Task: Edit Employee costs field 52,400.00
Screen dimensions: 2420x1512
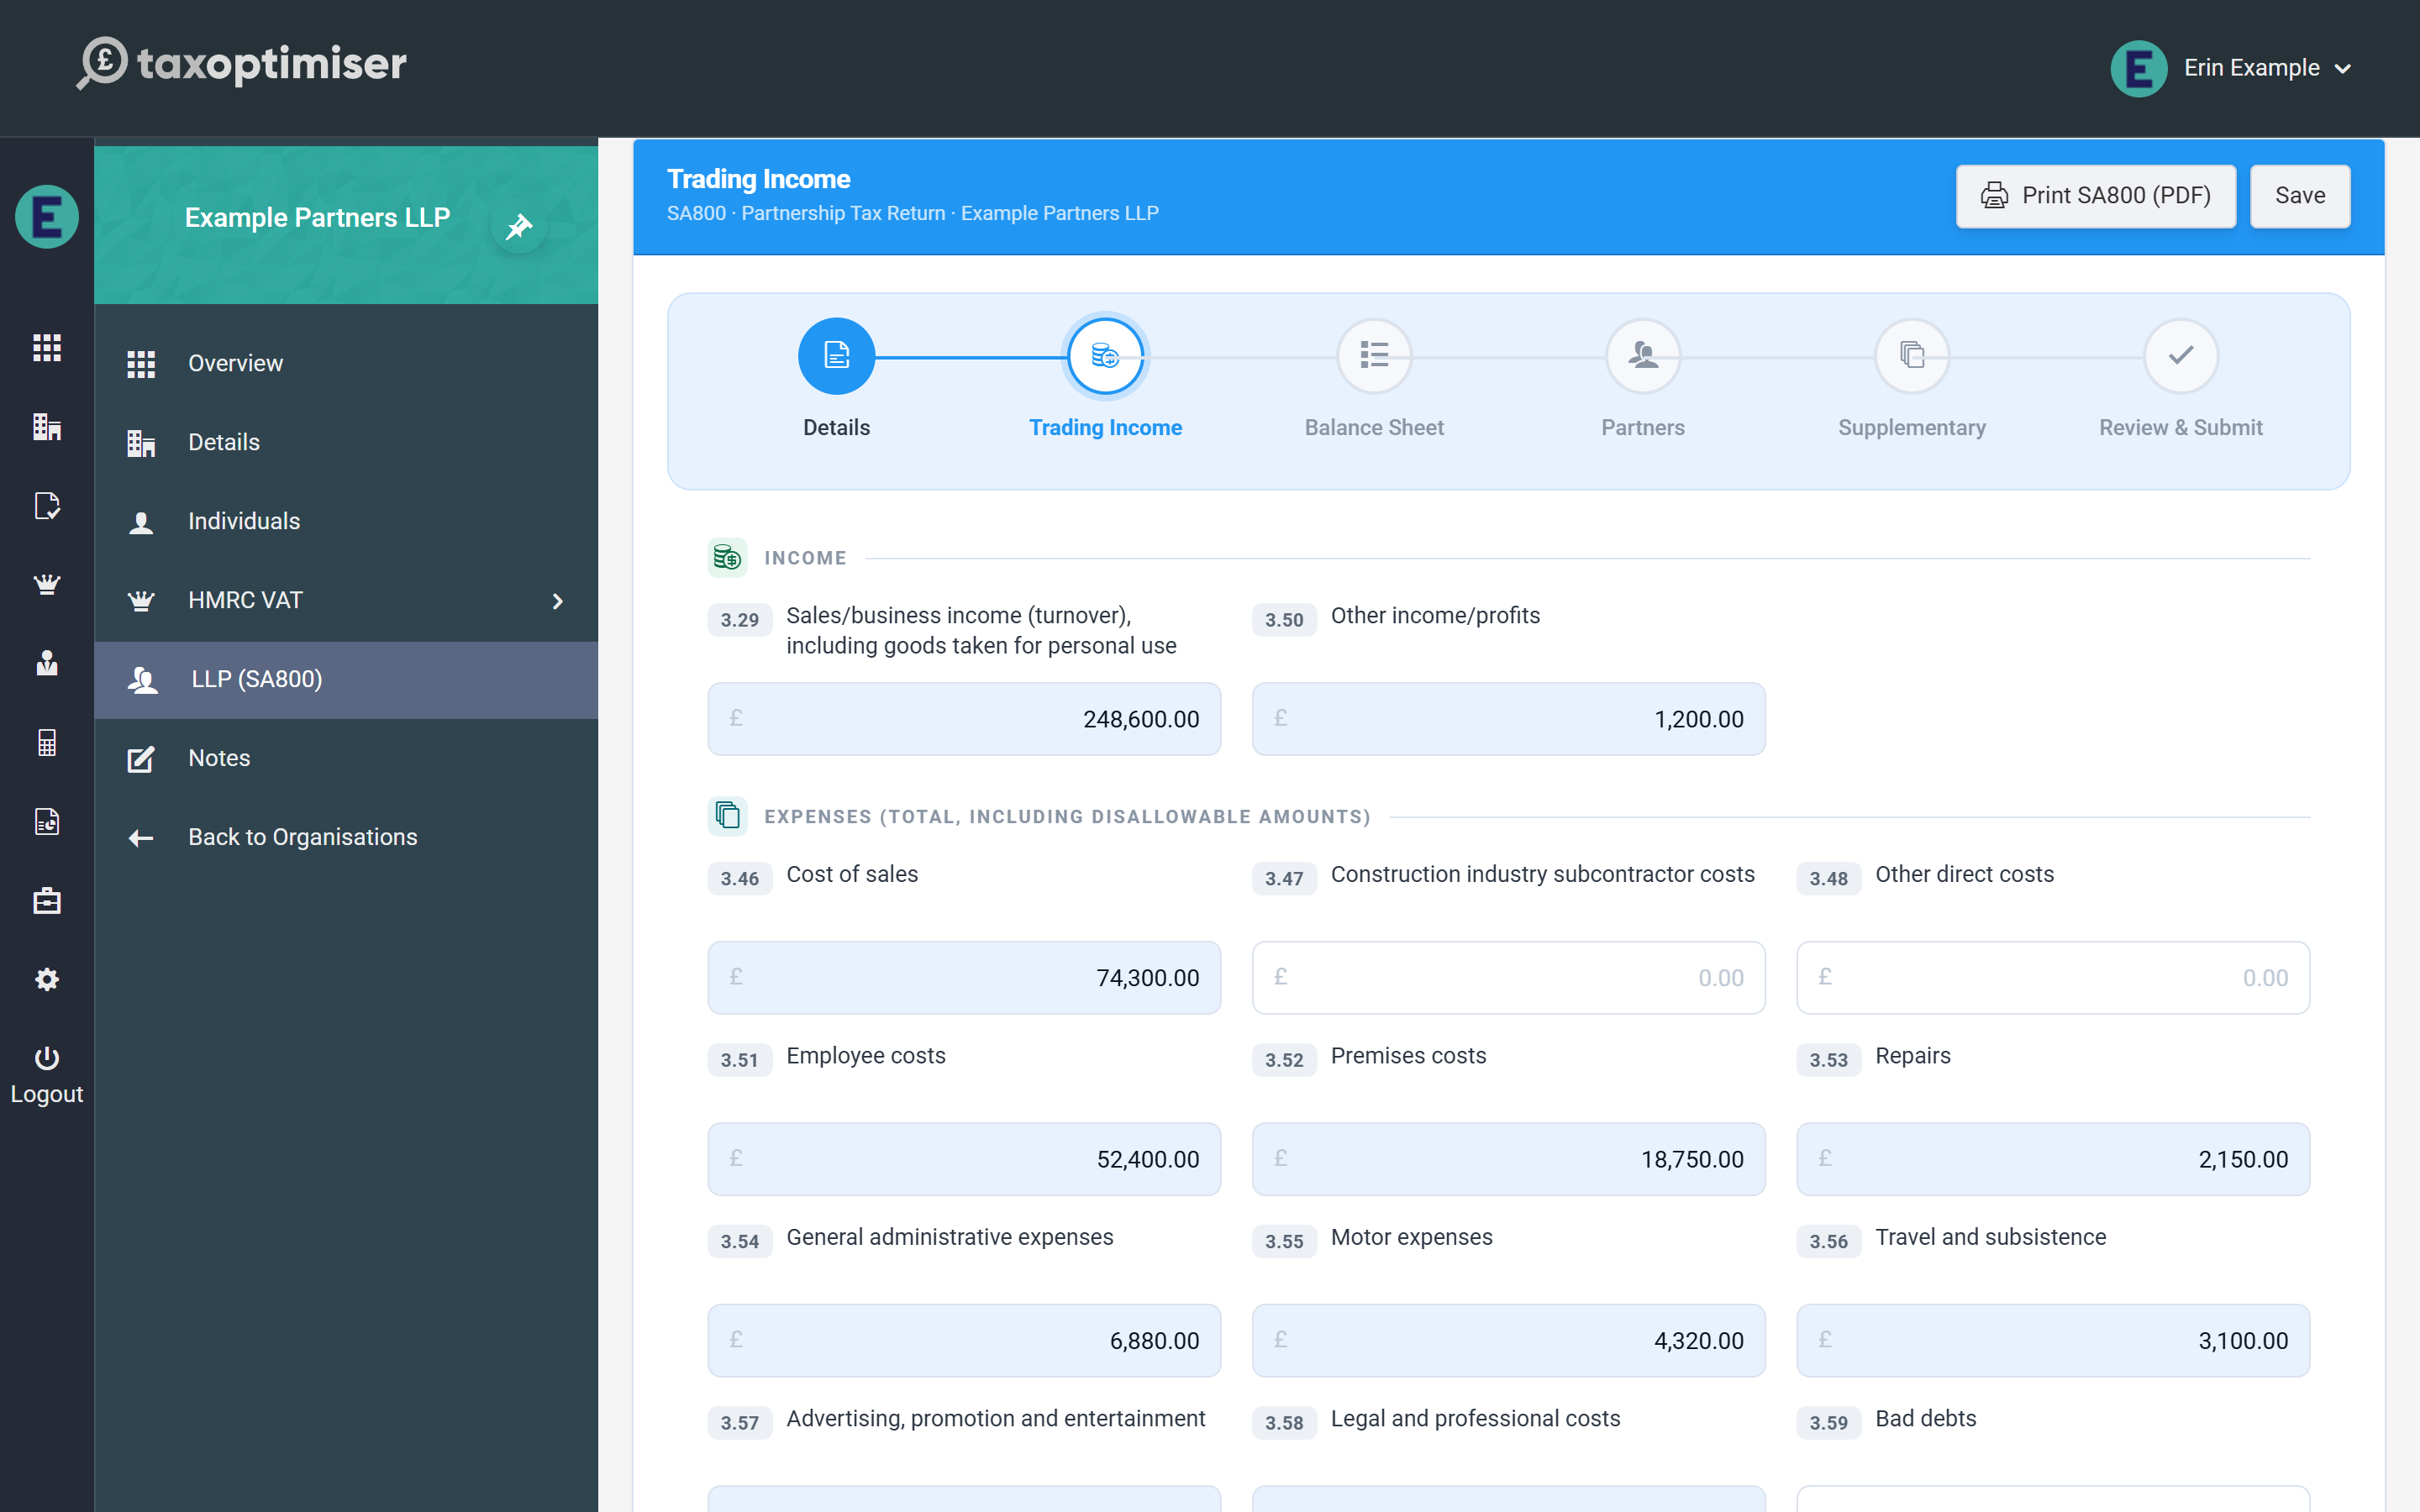Action: [x=964, y=1159]
